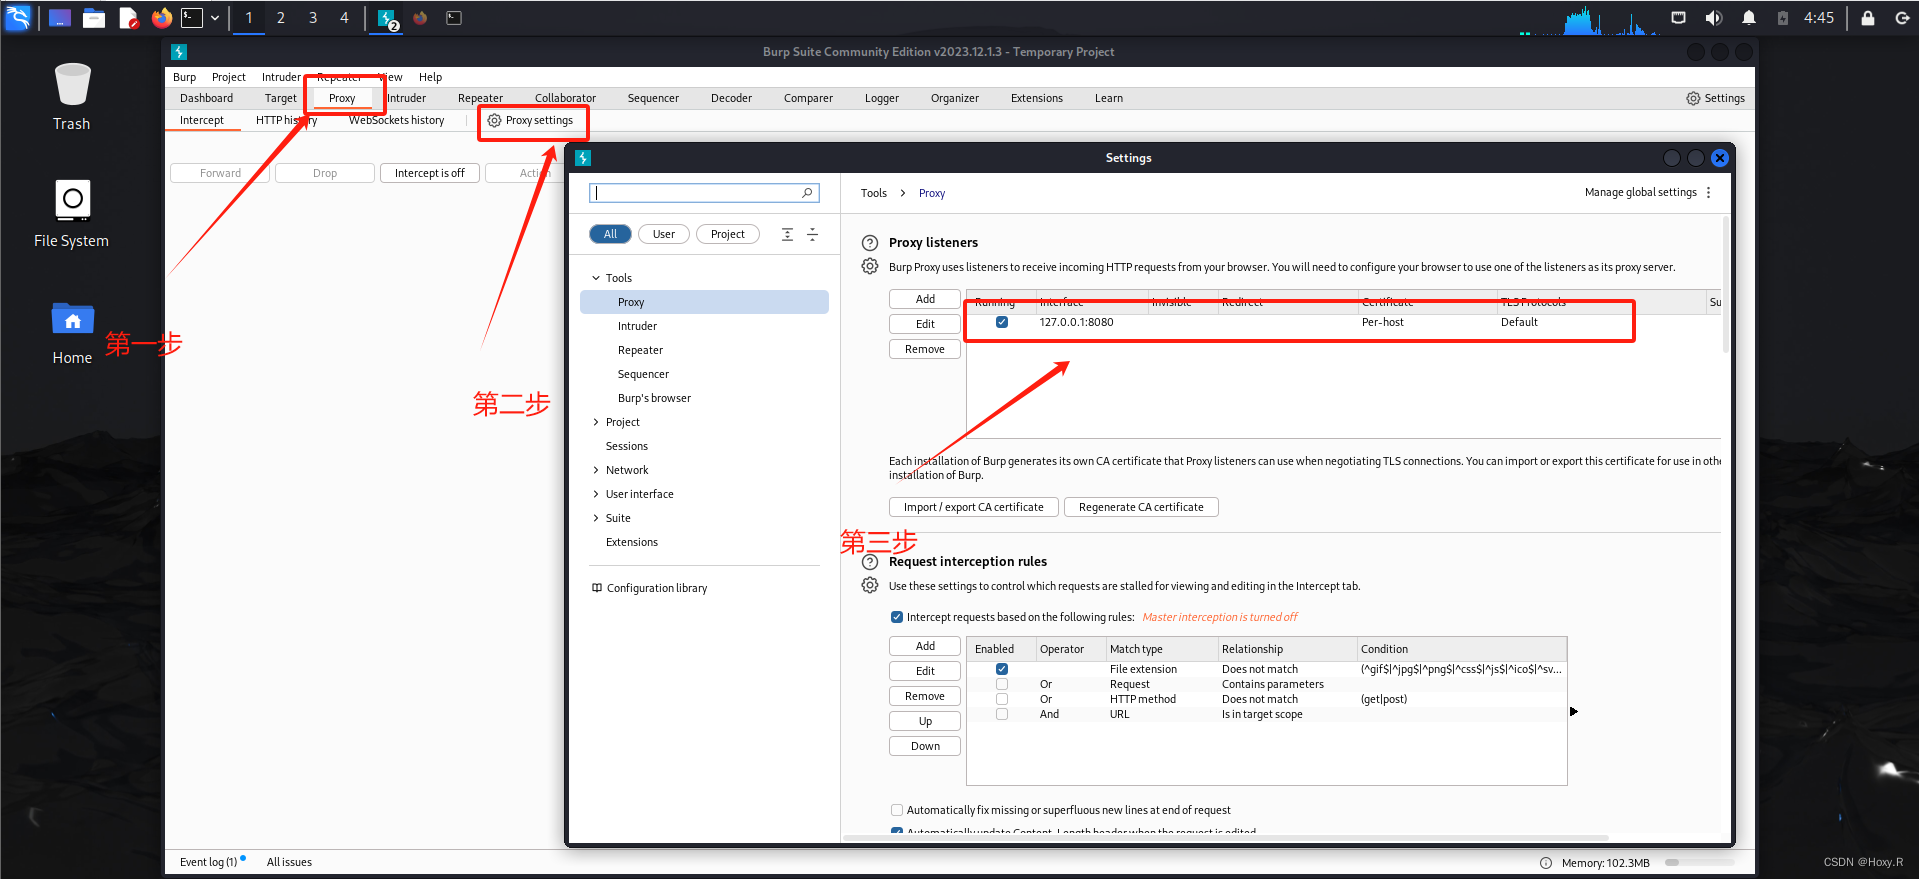This screenshot has height=879, width=1919.
Task: Click Import / export CA certificate
Action: point(973,507)
